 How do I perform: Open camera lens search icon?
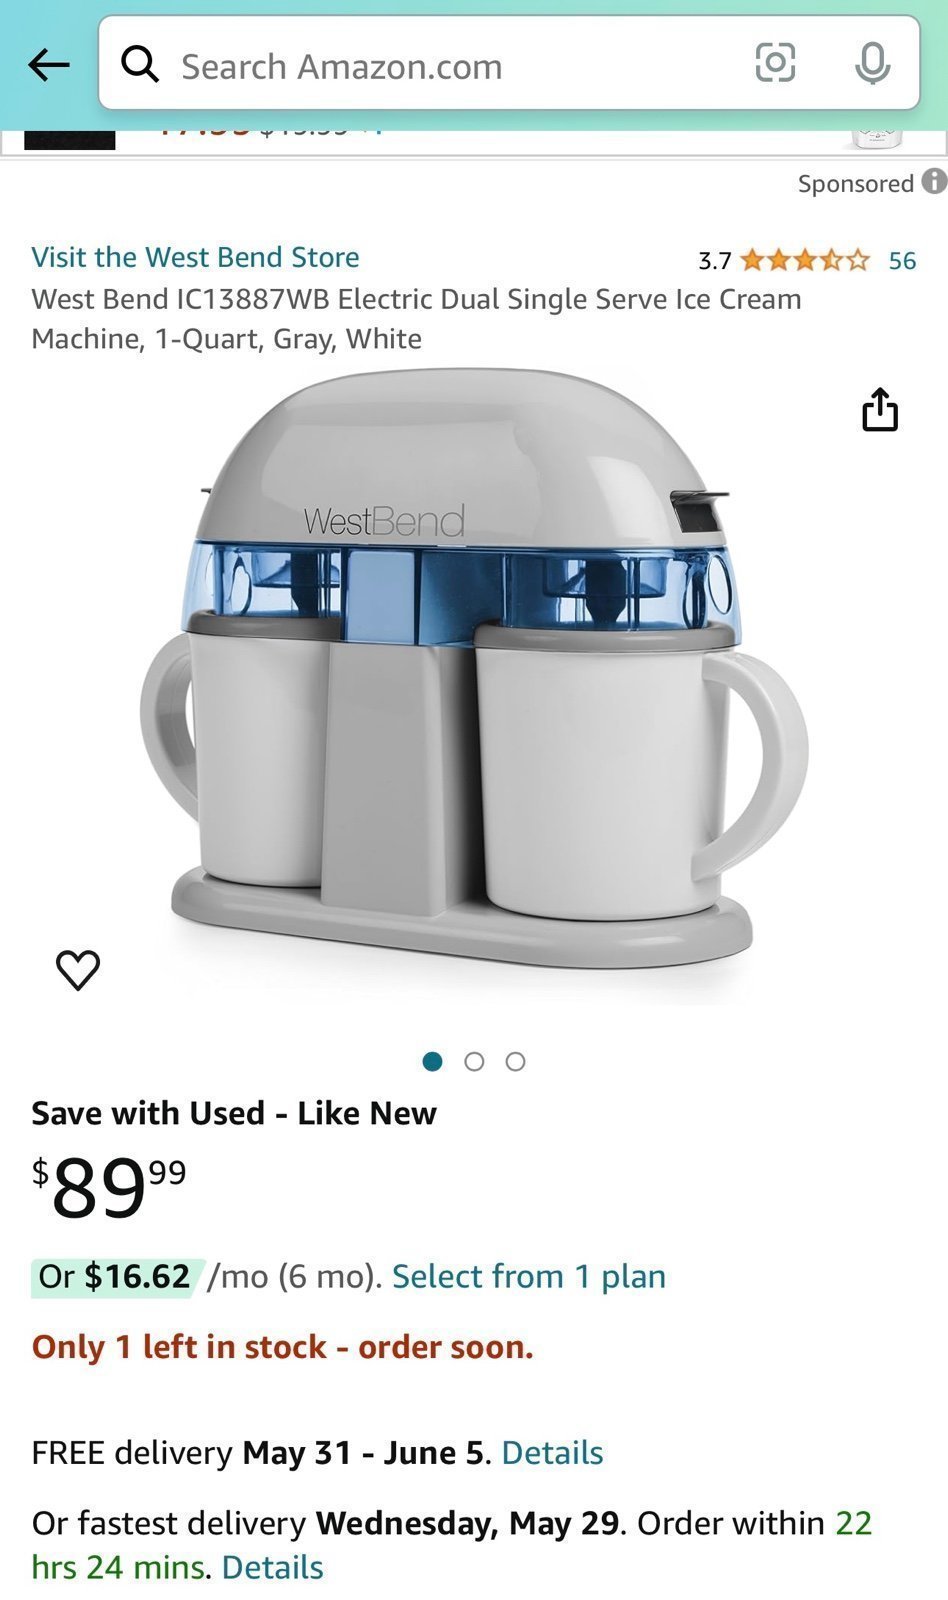[x=775, y=63]
